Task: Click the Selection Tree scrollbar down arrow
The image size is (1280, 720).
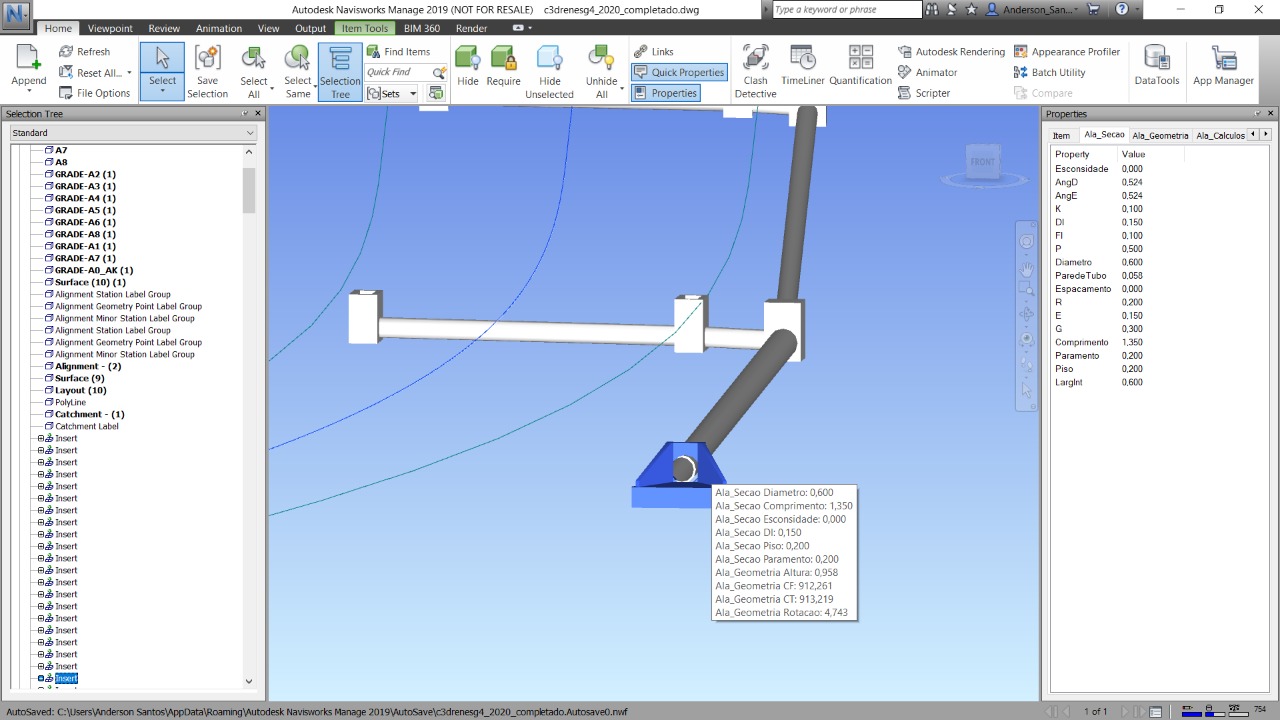Action: [249, 681]
